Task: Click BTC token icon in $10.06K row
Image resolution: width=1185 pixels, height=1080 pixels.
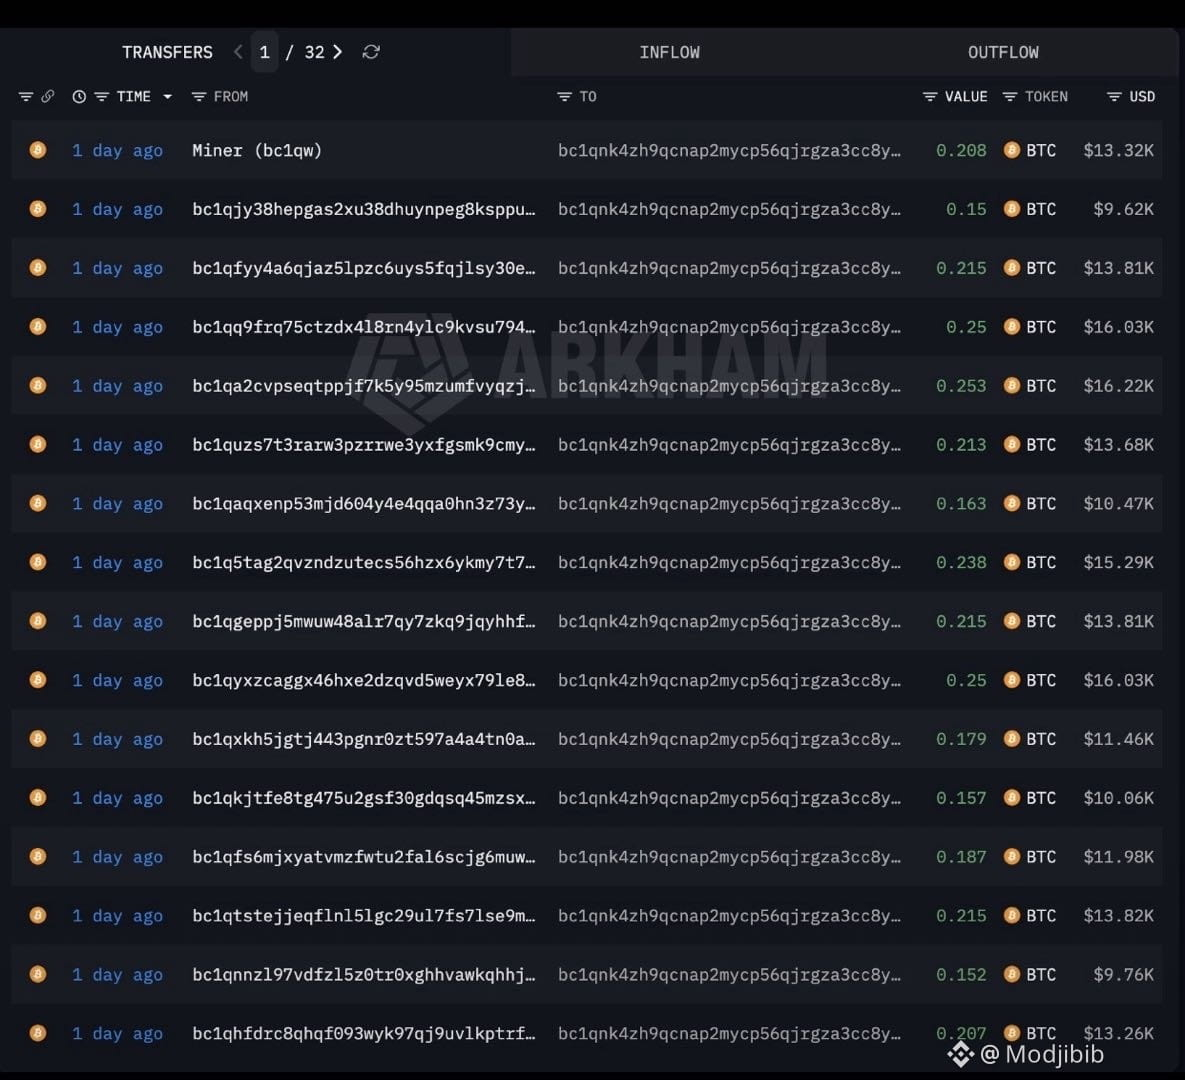Action: 1012,797
